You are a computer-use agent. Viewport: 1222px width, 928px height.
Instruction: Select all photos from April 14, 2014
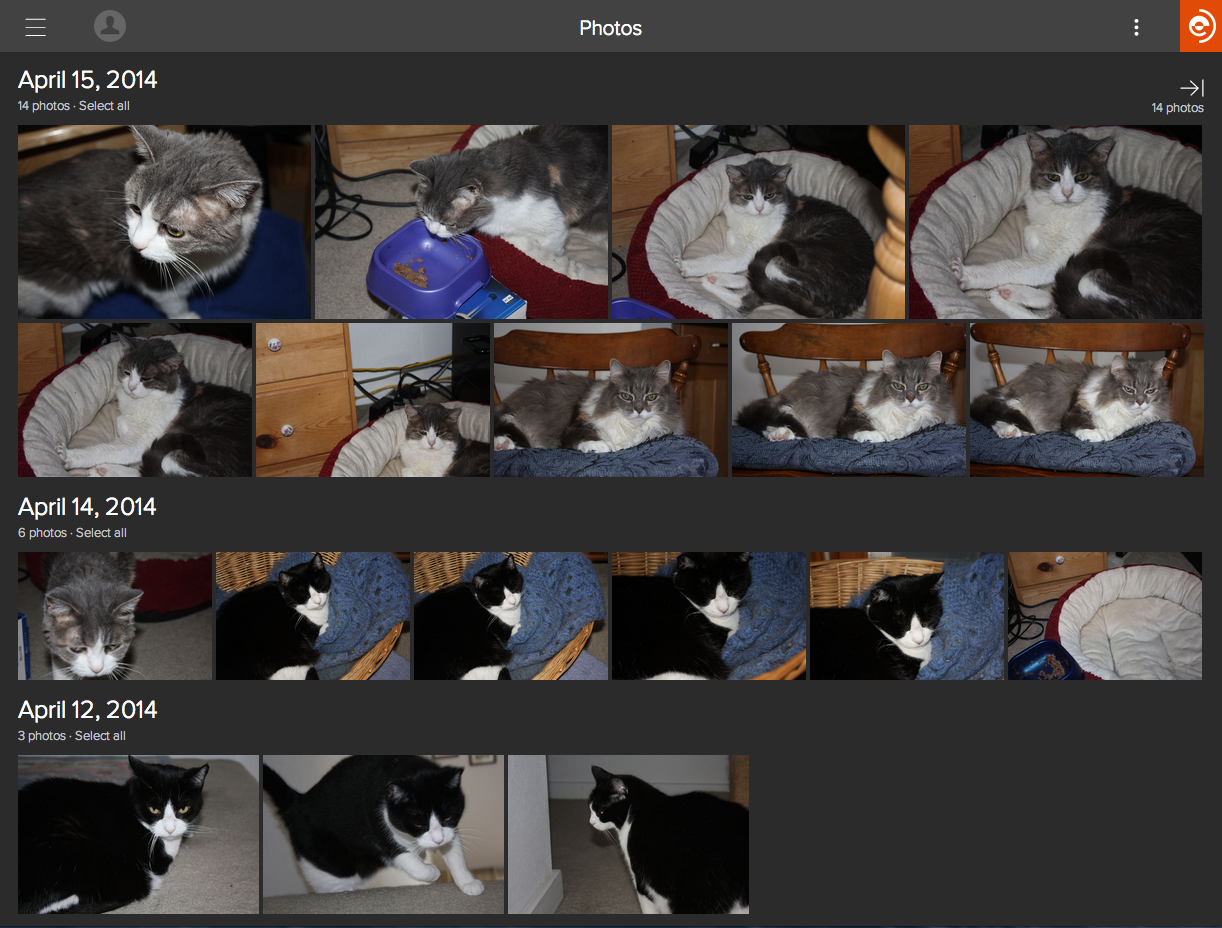pyautogui.click(x=101, y=533)
